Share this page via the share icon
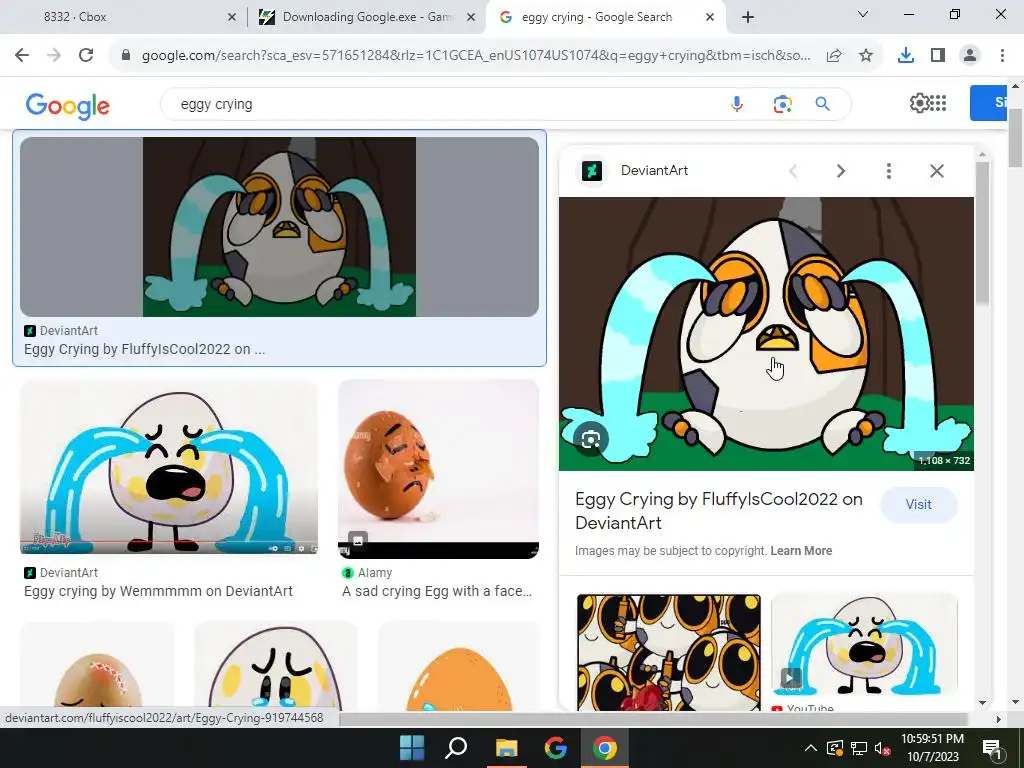1024x768 pixels. pyautogui.click(x=834, y=56)
